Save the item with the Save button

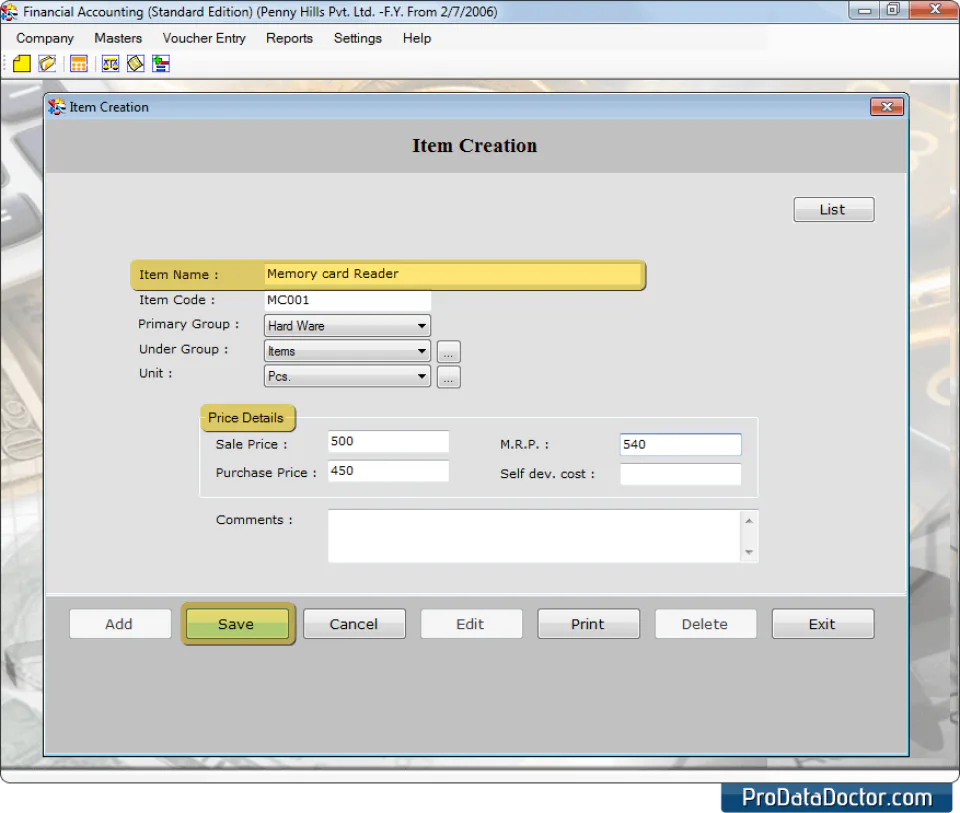(237, 624)
